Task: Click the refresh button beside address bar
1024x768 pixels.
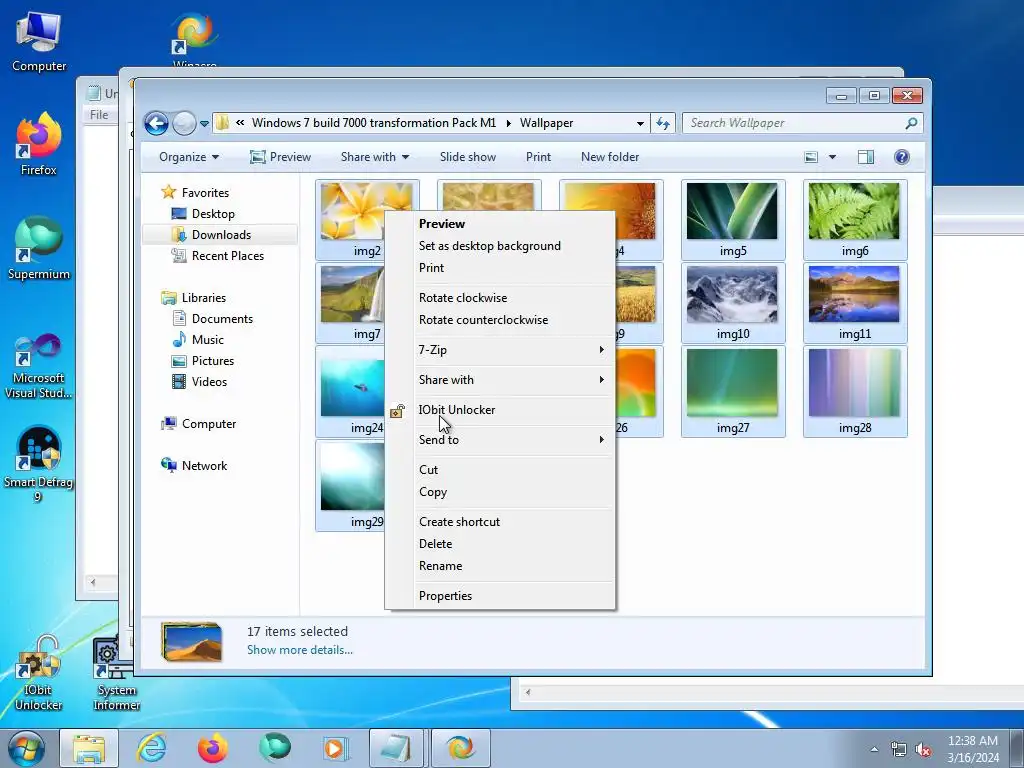Action: click(x=663, y=123)
